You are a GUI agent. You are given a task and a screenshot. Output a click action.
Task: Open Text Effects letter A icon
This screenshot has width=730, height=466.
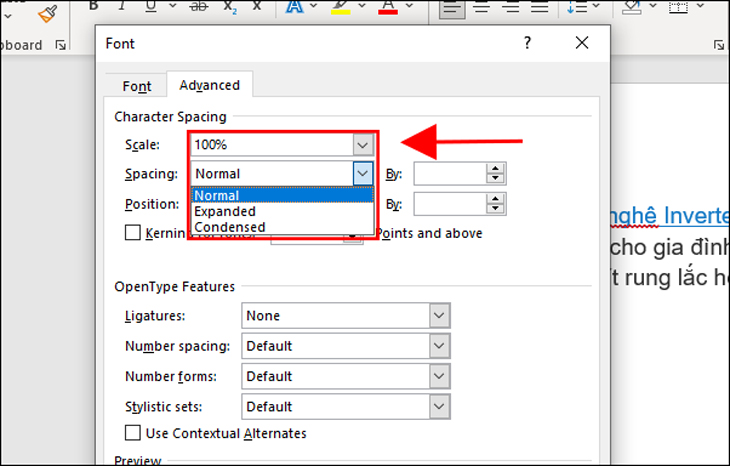pos(294,7)
